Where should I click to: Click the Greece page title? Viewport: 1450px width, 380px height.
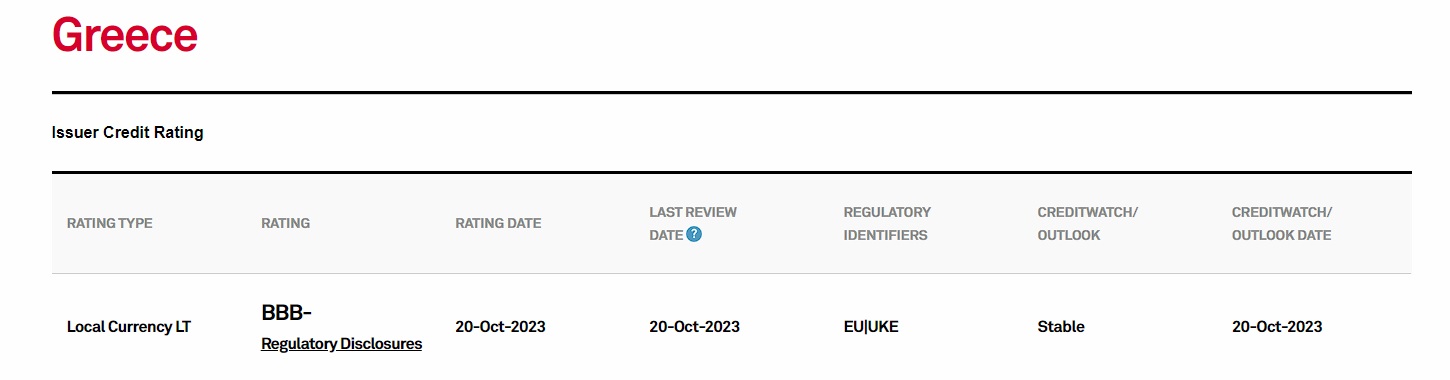pyautogui.click(x=125, y=34)
